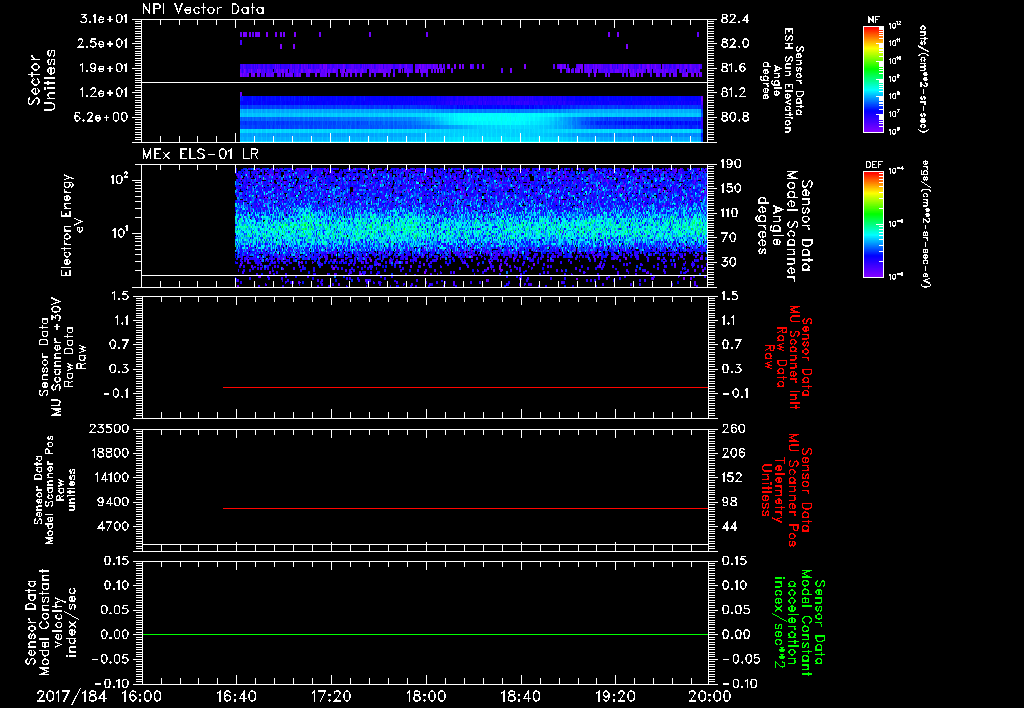The width and height of the screenshot is (1024, 708).
Task: Click the DEF color scale bar
Action: point(874,223)
